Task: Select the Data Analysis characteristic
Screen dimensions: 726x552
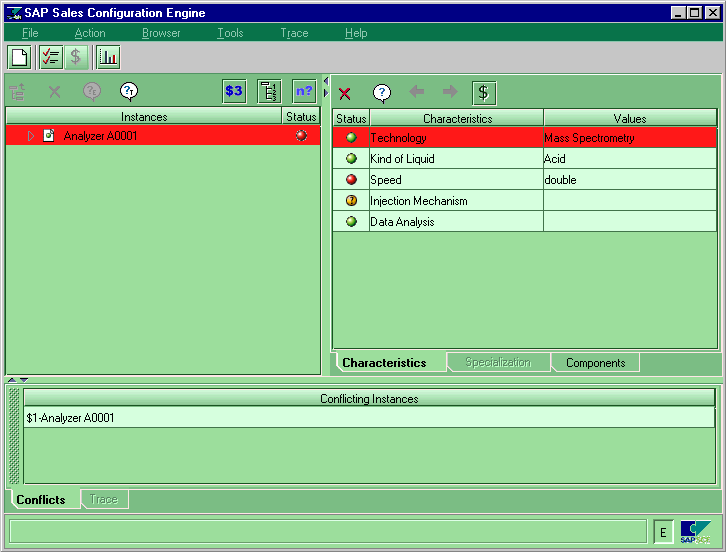Action: tap(456, 221)
